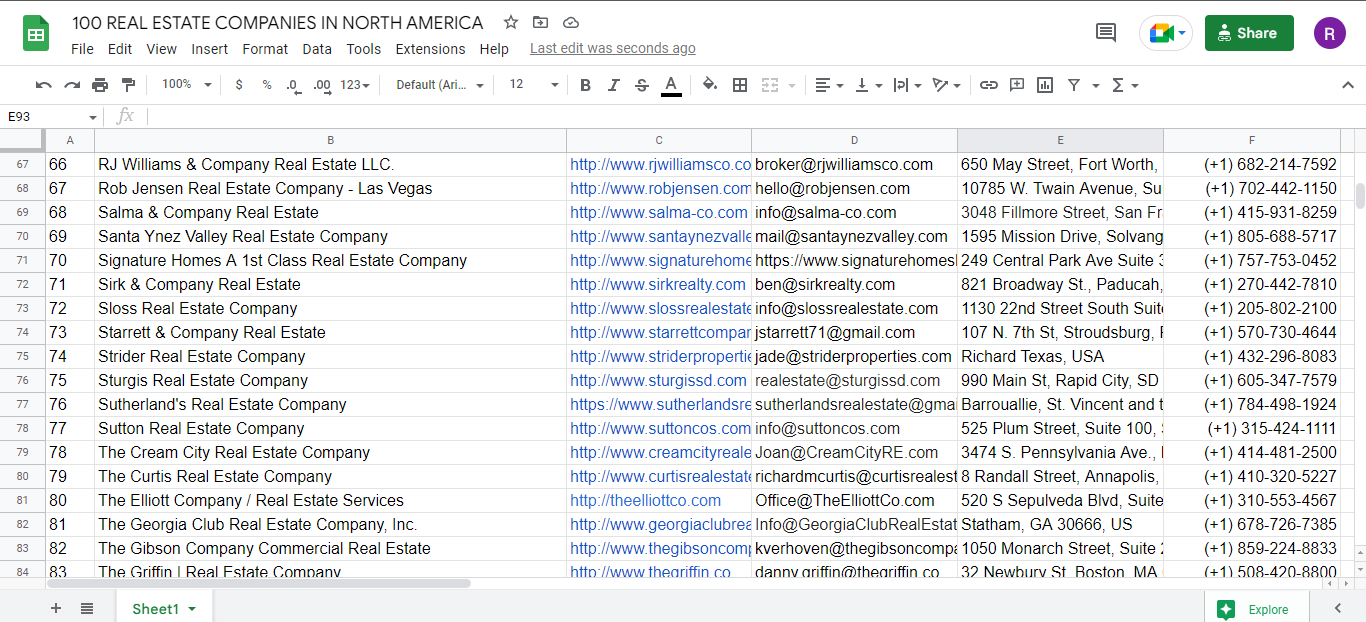Toggle bold formatting
The height and width of the screenshot is (622, 1366).
tap(586, 85)
